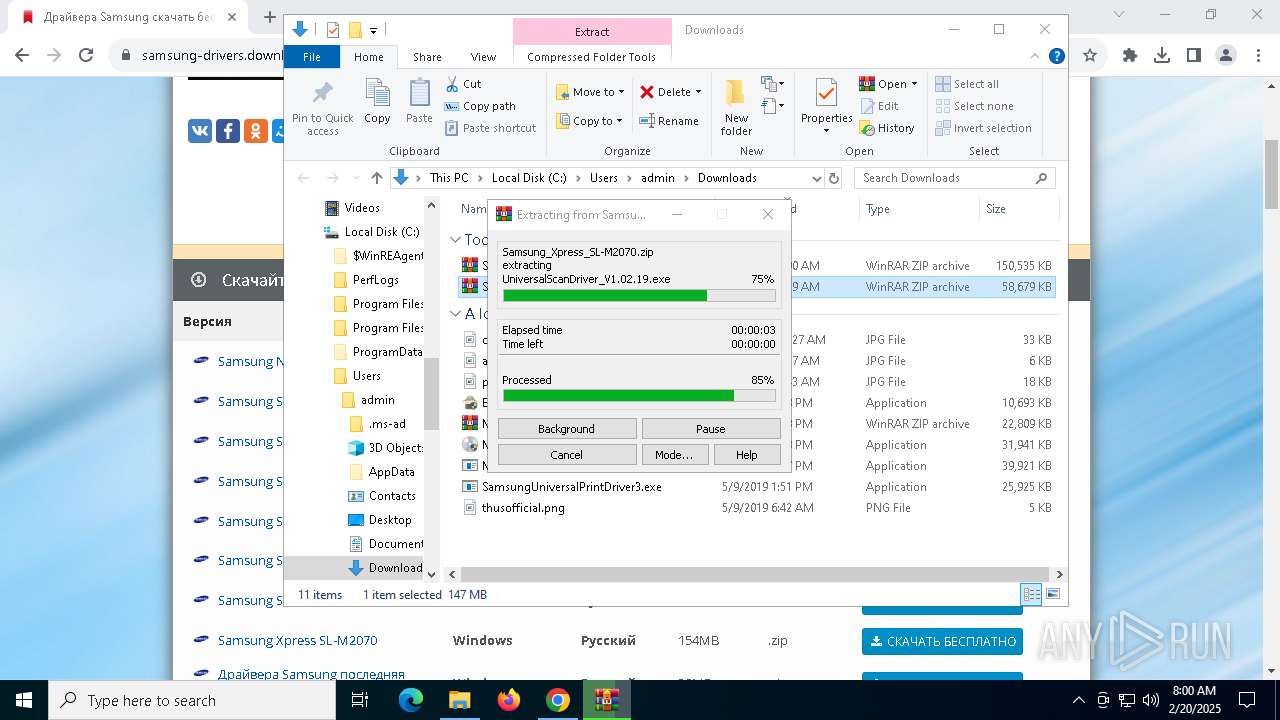Viewport: 1280px width, 720px height.
Task: Switch to details view in status bar
Action: (1032, 594)
